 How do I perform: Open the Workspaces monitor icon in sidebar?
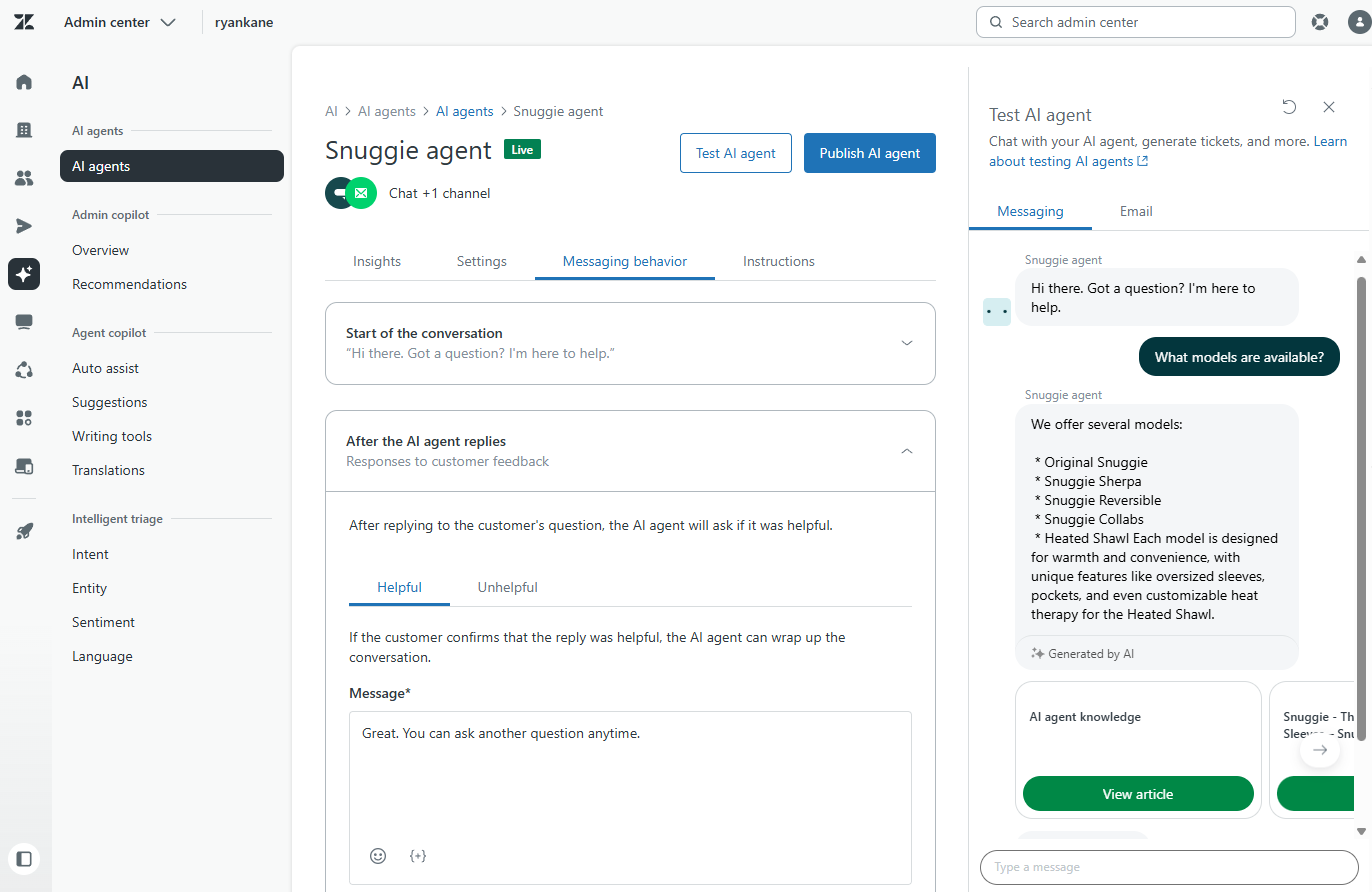24,321
